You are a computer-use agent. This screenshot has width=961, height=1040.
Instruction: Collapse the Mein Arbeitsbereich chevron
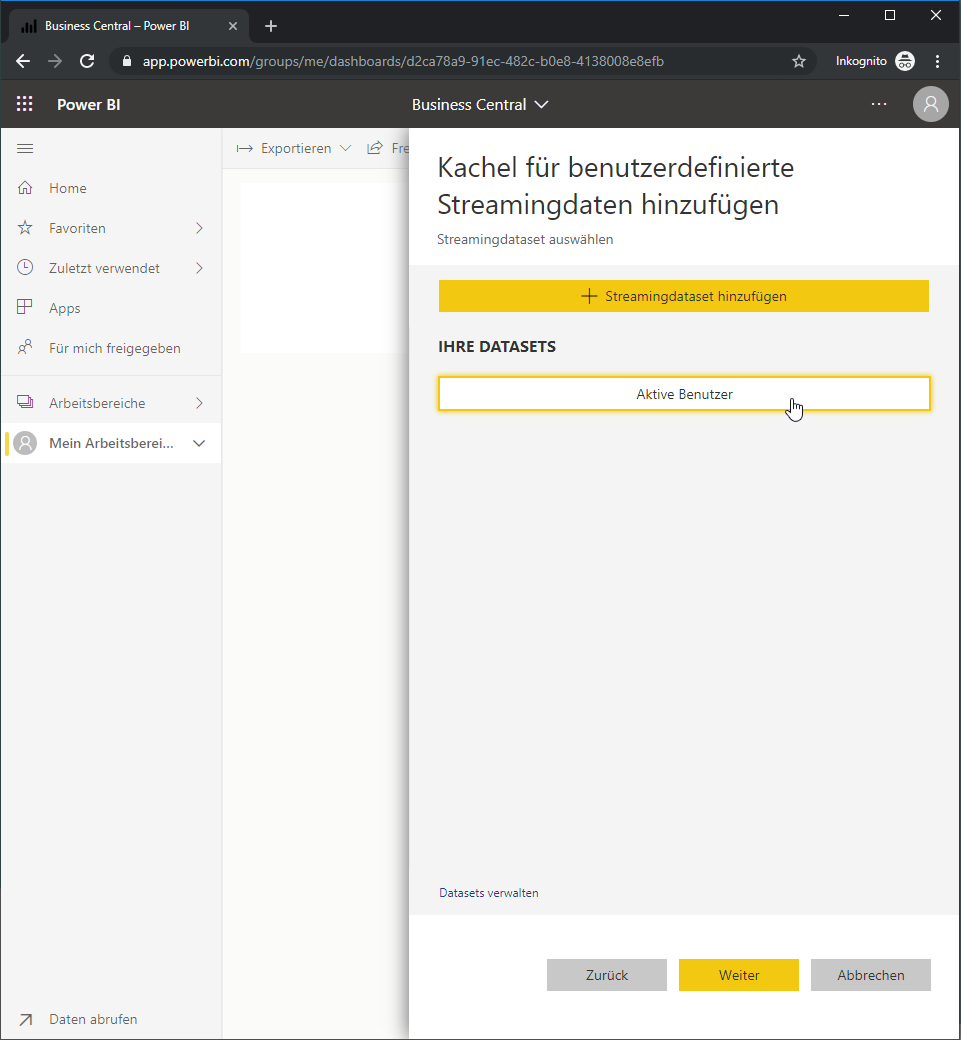pyautogui.click(x=199, y=443)
